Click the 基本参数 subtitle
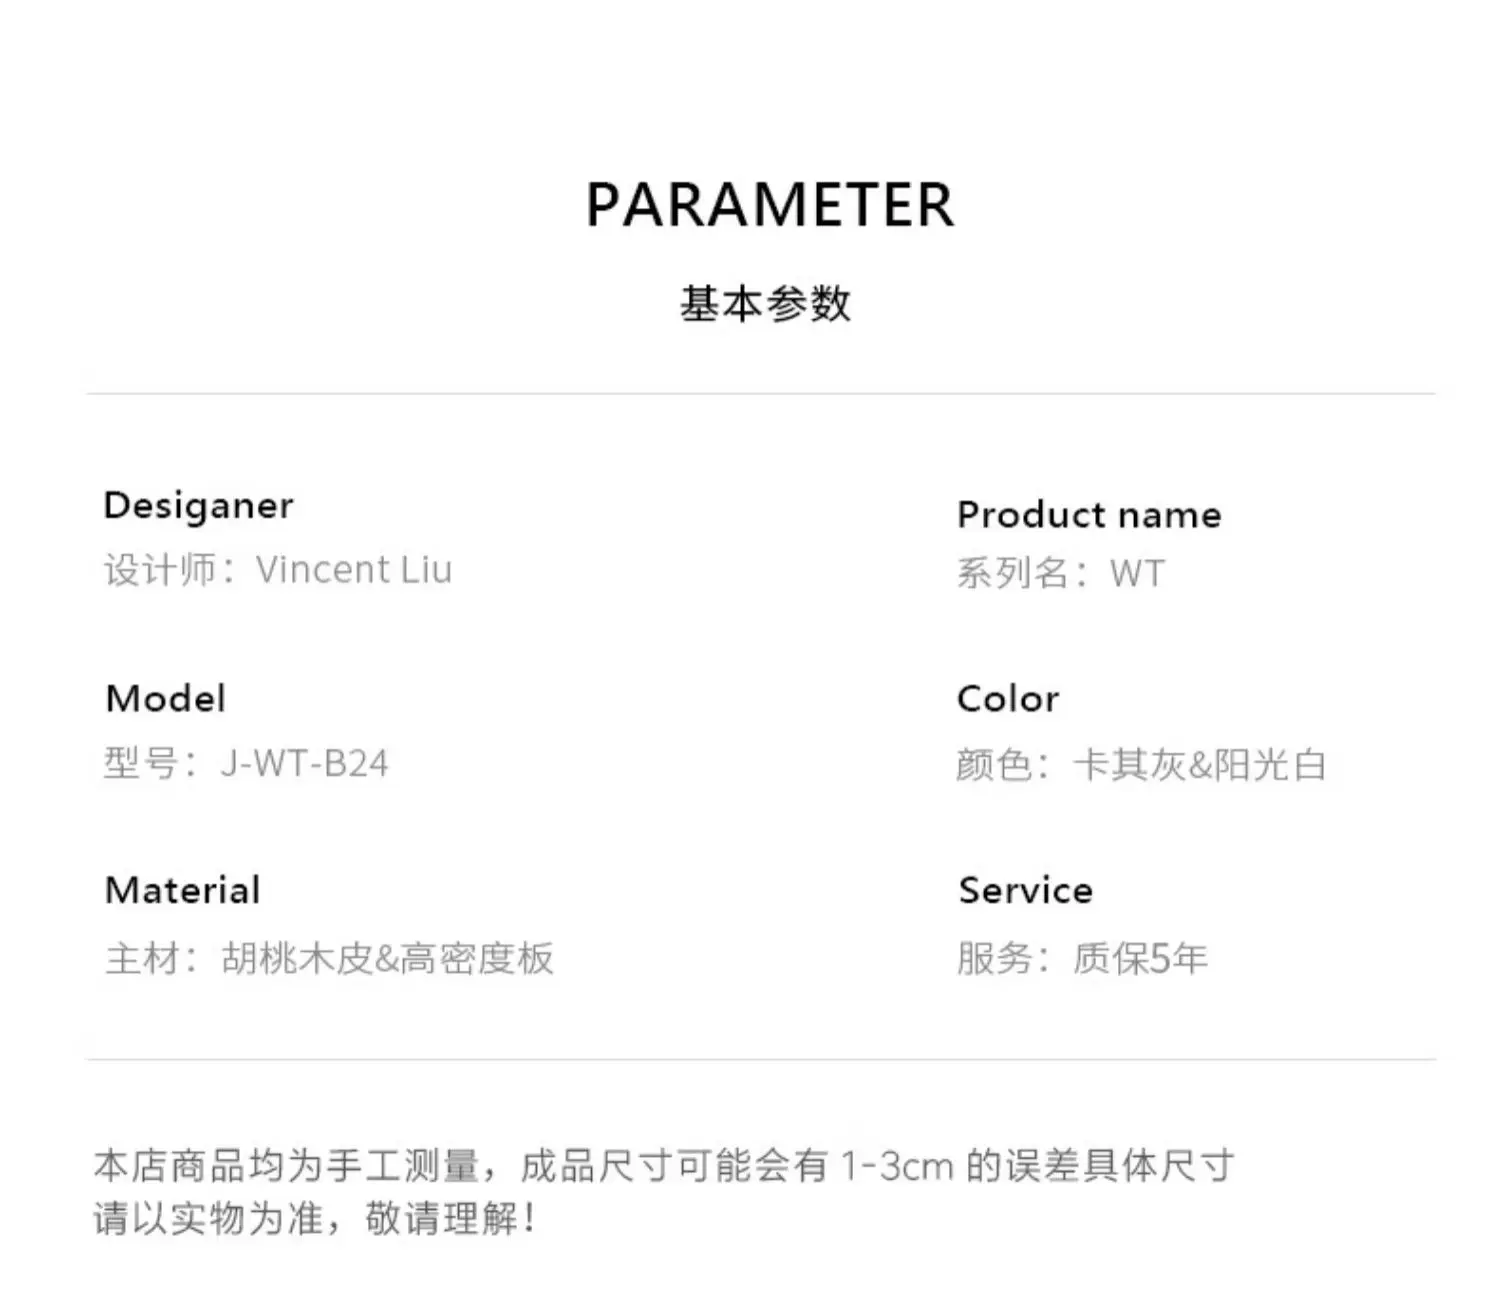 (765, 304)
